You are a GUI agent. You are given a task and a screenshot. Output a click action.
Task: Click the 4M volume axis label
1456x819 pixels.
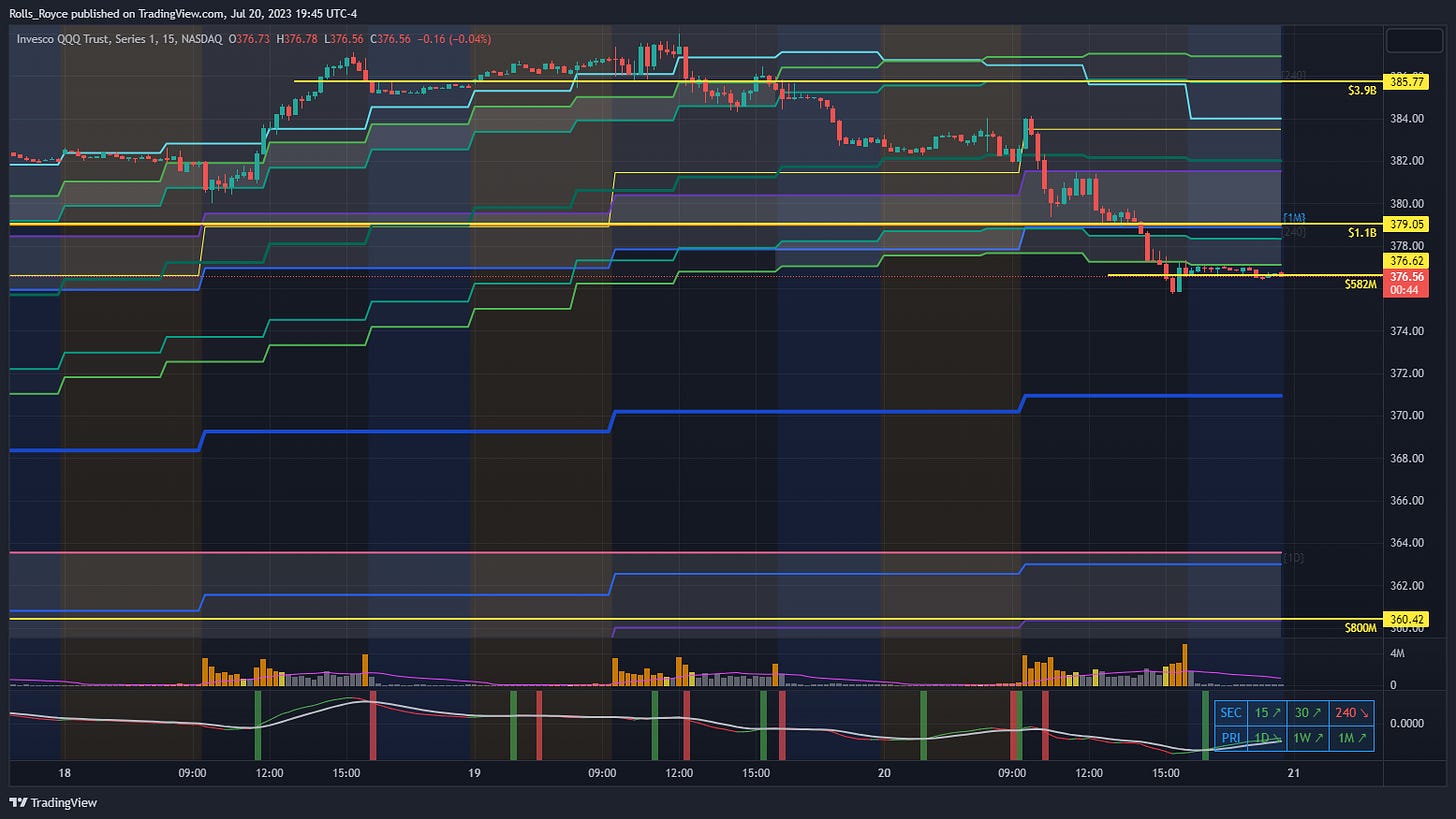1396,653
